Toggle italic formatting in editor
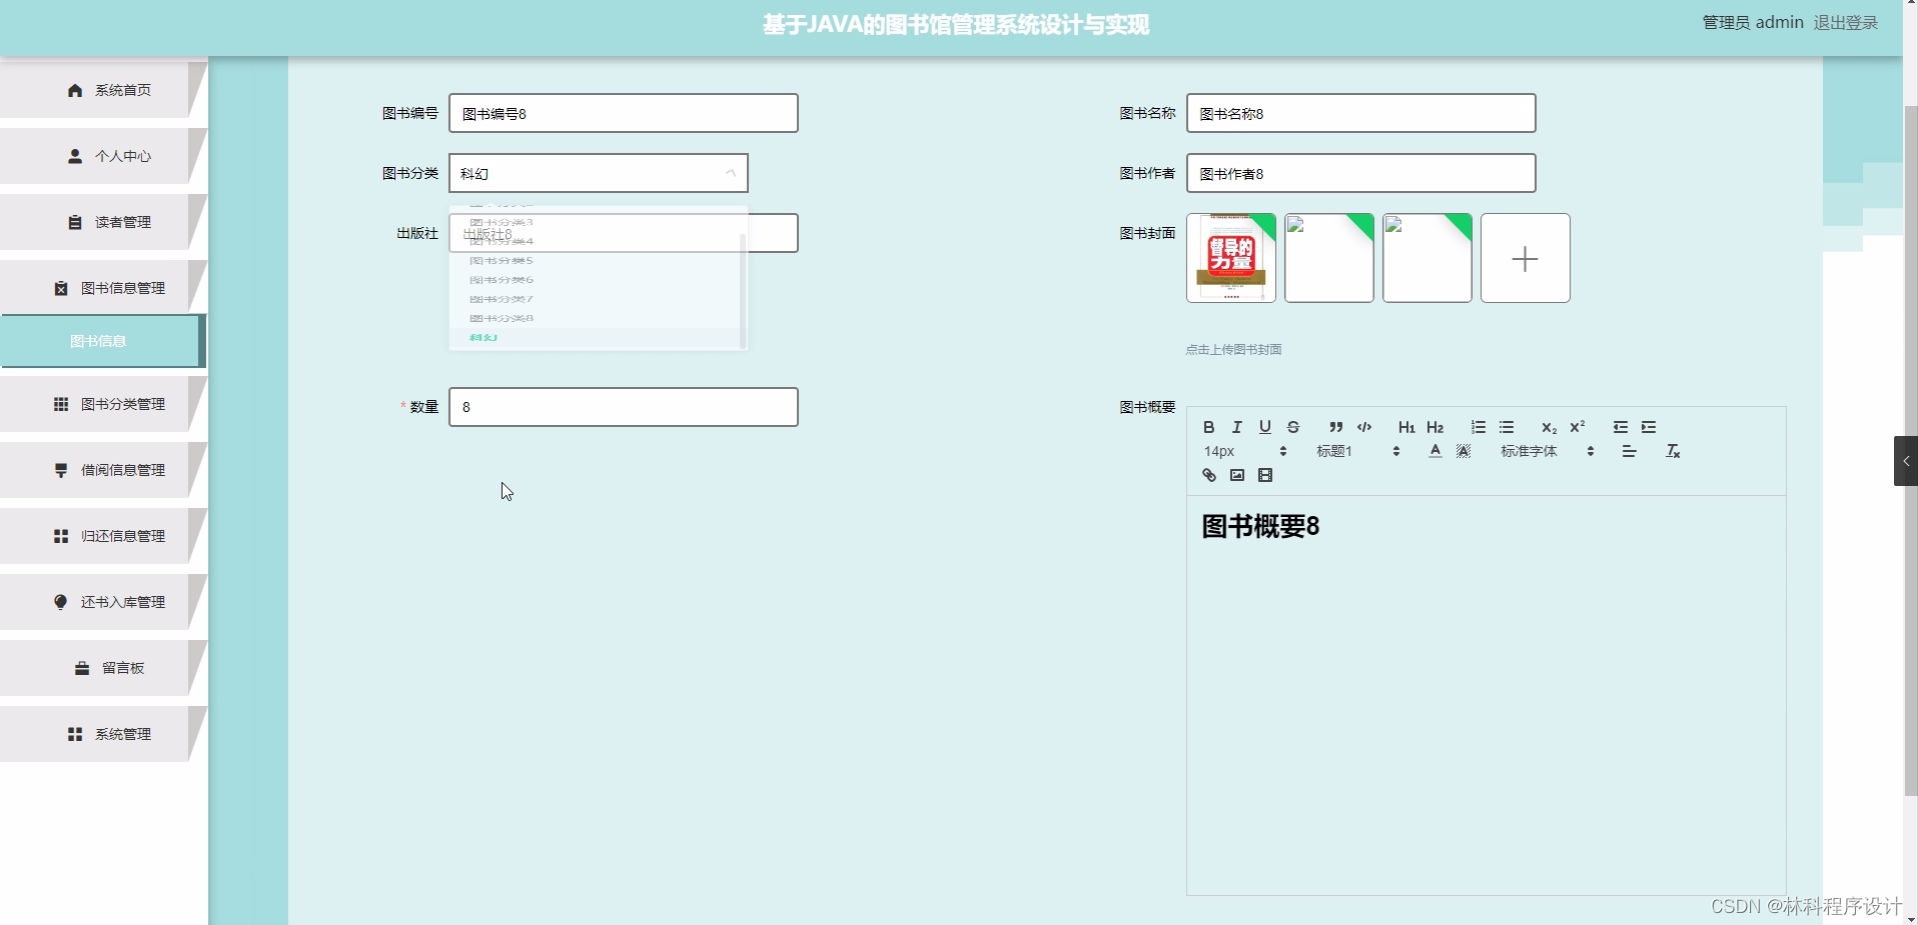 click(x=1237, y=427)
